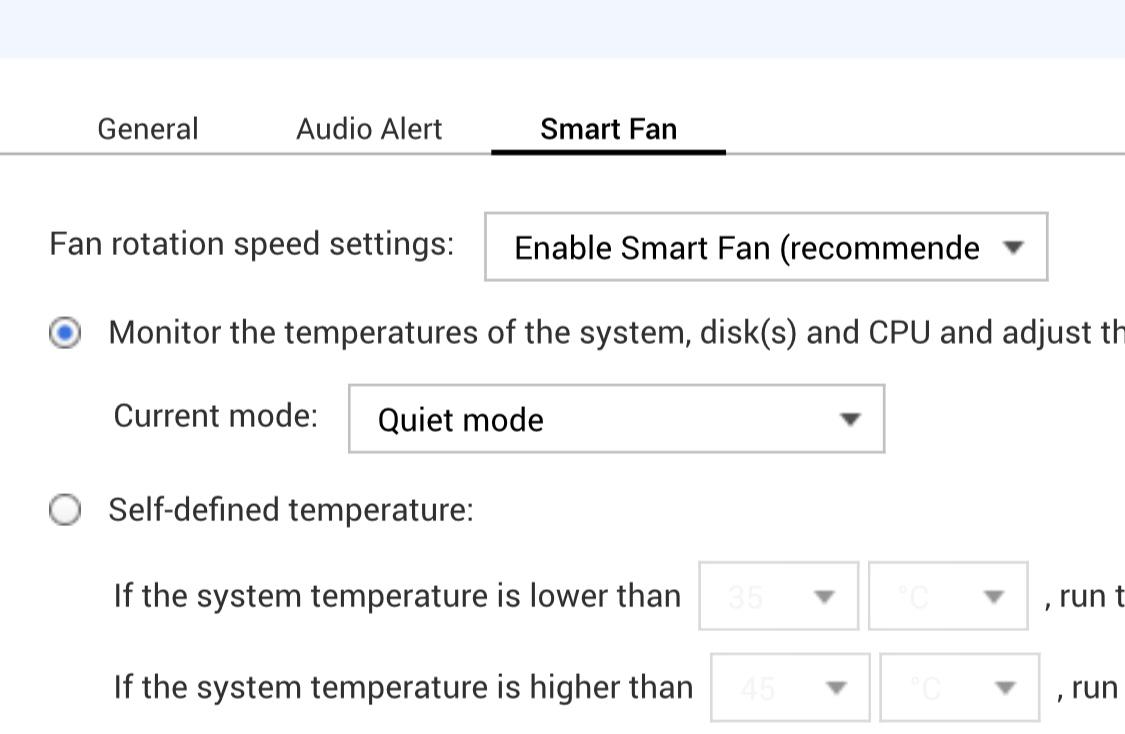Screen dimensions: 1125x734
Task: Select the Smart Fan tab
Action: 608,129
